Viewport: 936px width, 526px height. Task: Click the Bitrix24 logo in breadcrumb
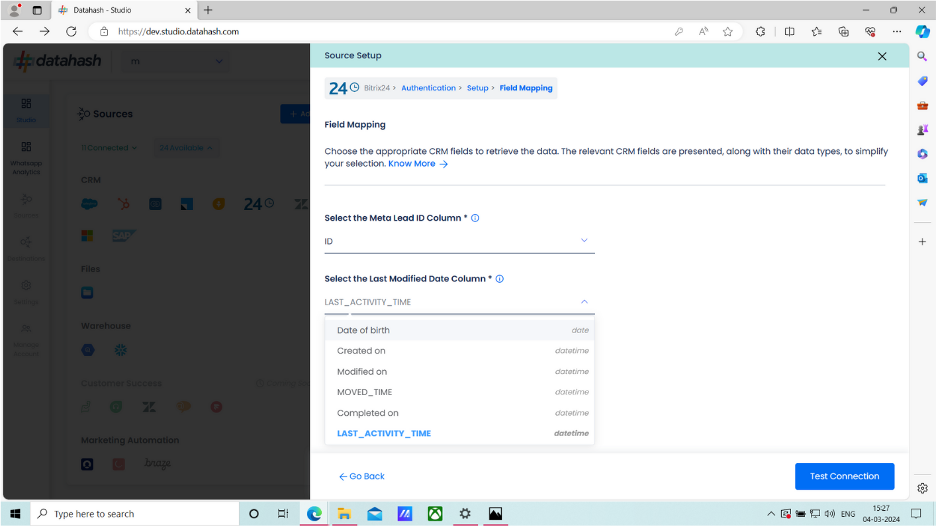click(344, 88)
